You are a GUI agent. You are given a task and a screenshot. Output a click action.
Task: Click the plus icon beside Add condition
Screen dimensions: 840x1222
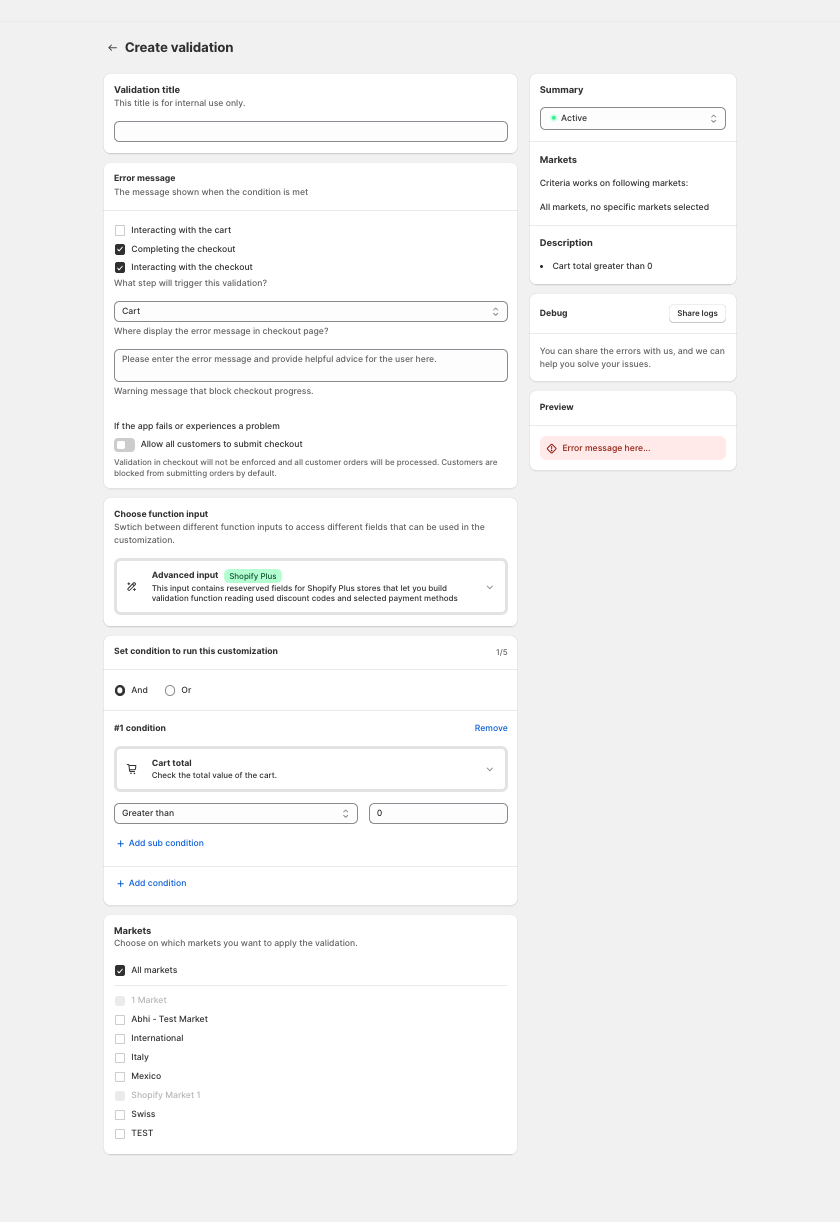121,884
